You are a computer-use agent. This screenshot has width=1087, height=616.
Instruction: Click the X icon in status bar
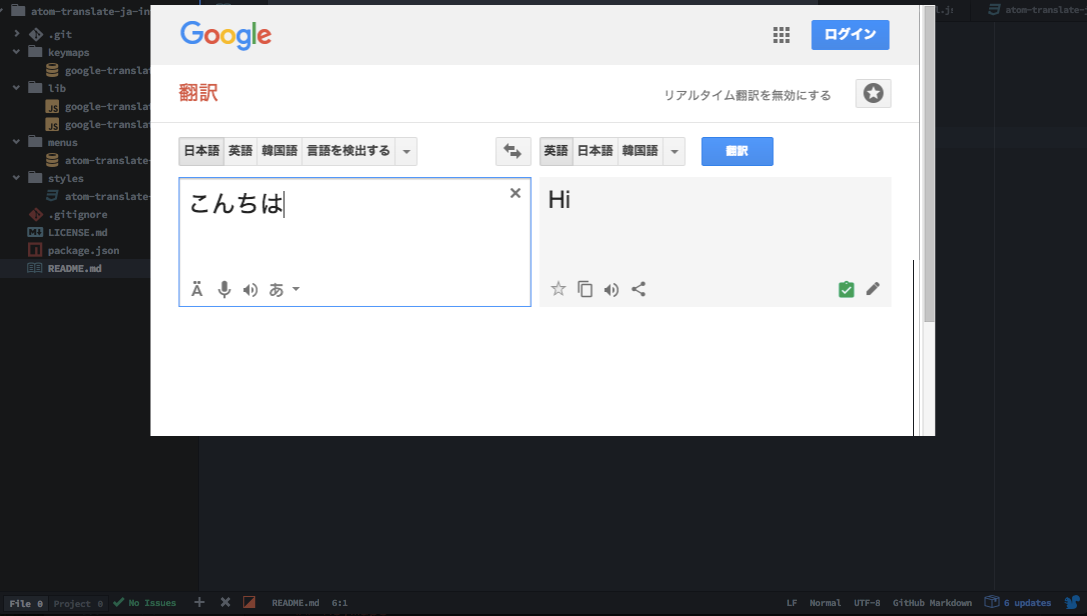(x=225, y=602)
